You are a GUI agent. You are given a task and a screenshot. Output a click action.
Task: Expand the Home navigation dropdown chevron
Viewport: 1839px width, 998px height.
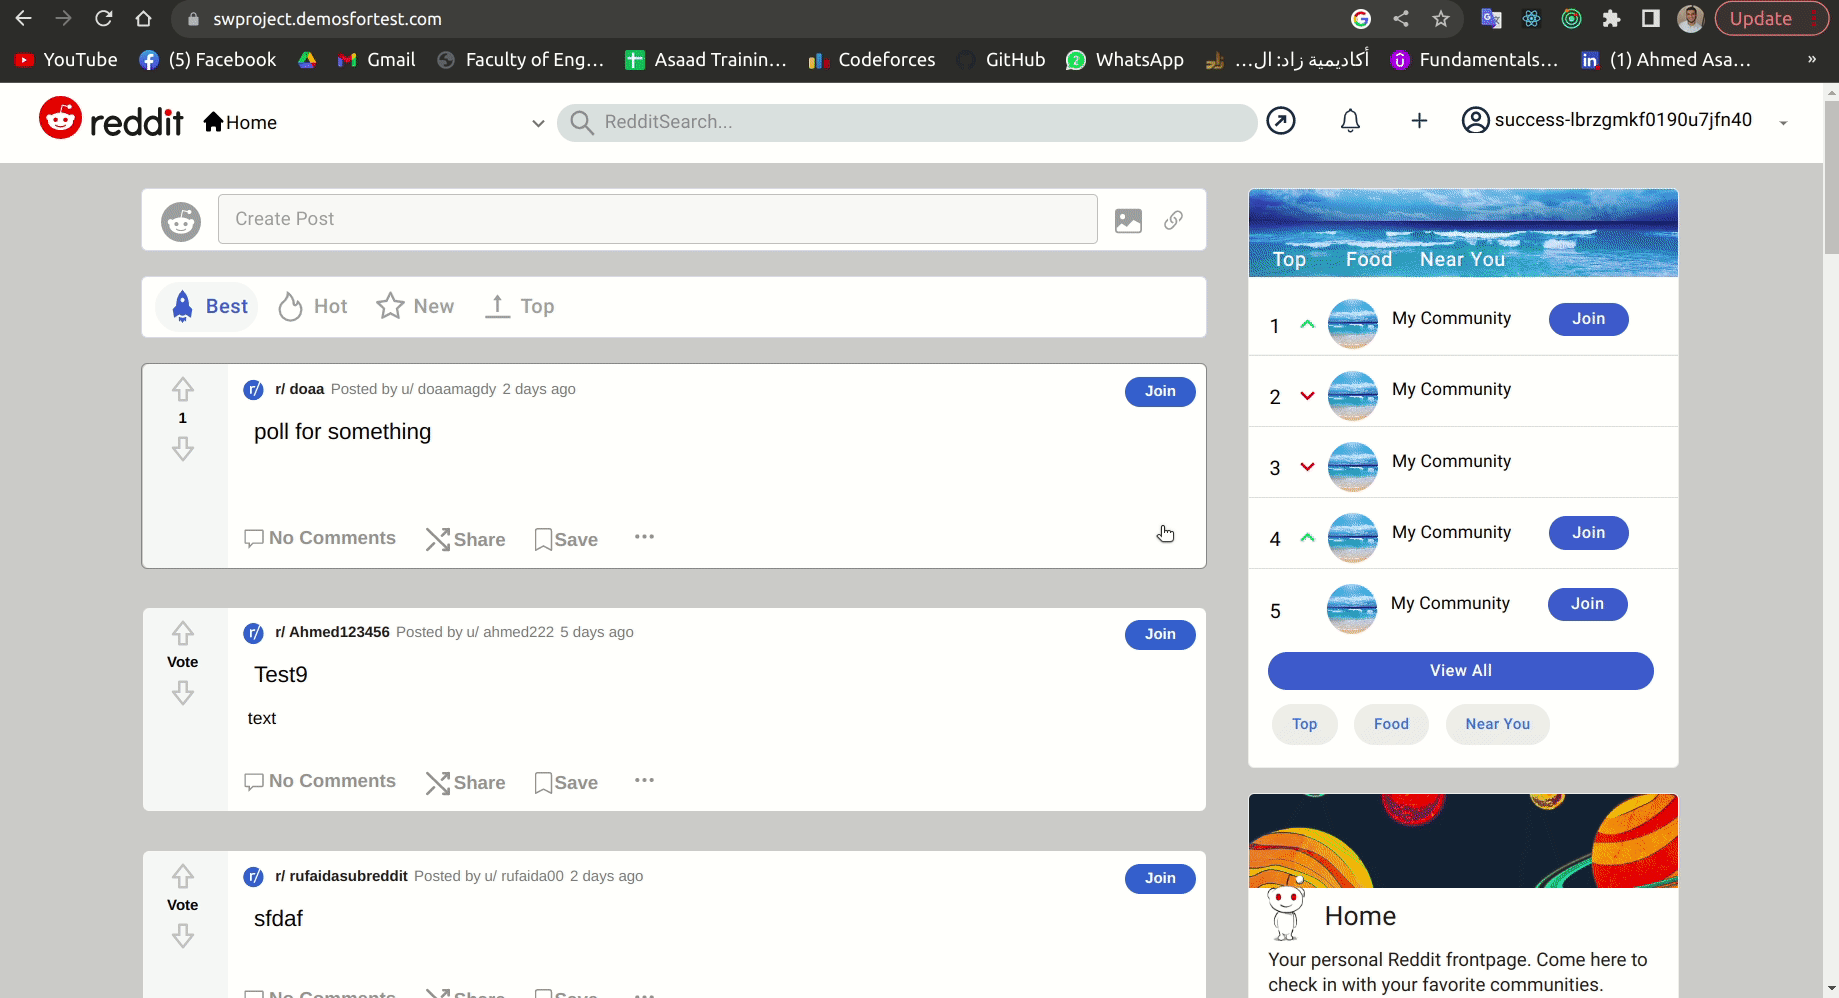(538, 123)
